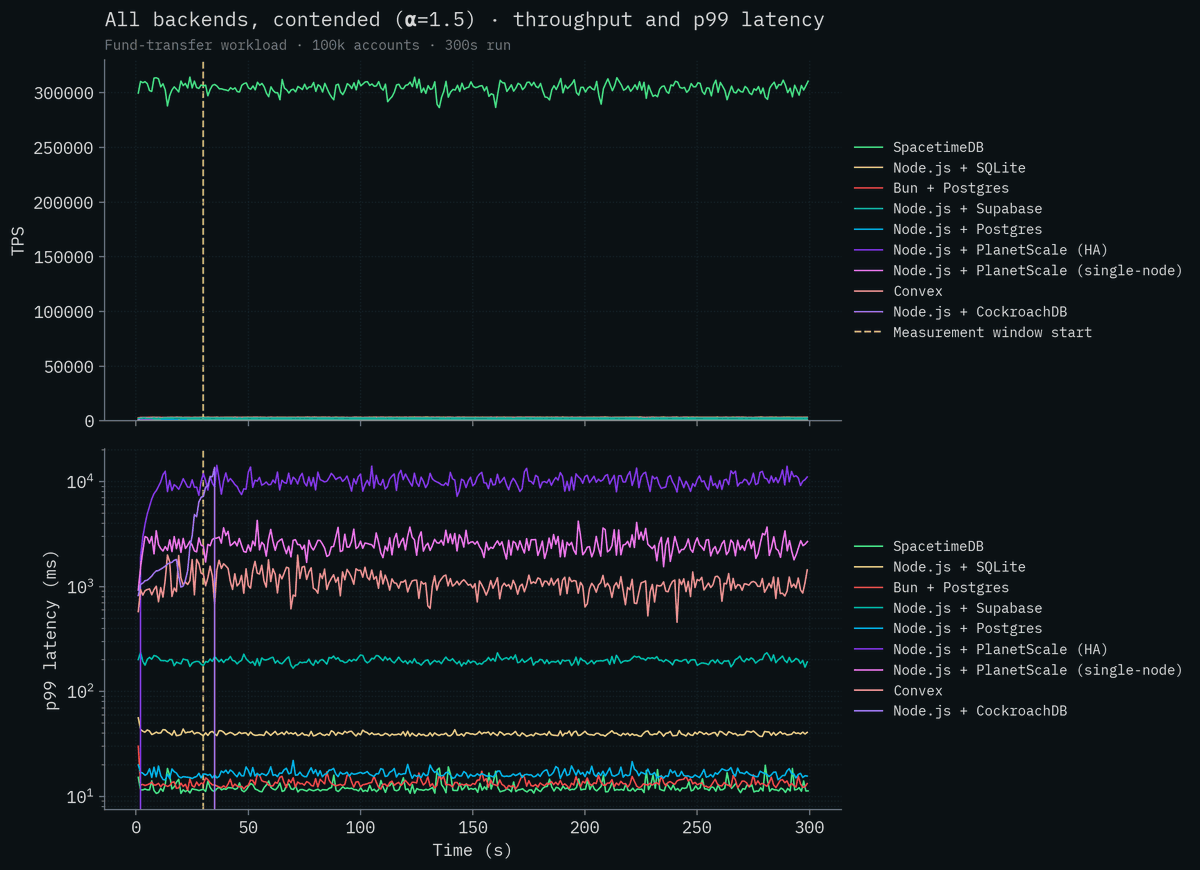The height and width of the screenshot is (870, 1200).
Task: Click SpacetimeDB in the top legend
Action: point(938,147)
